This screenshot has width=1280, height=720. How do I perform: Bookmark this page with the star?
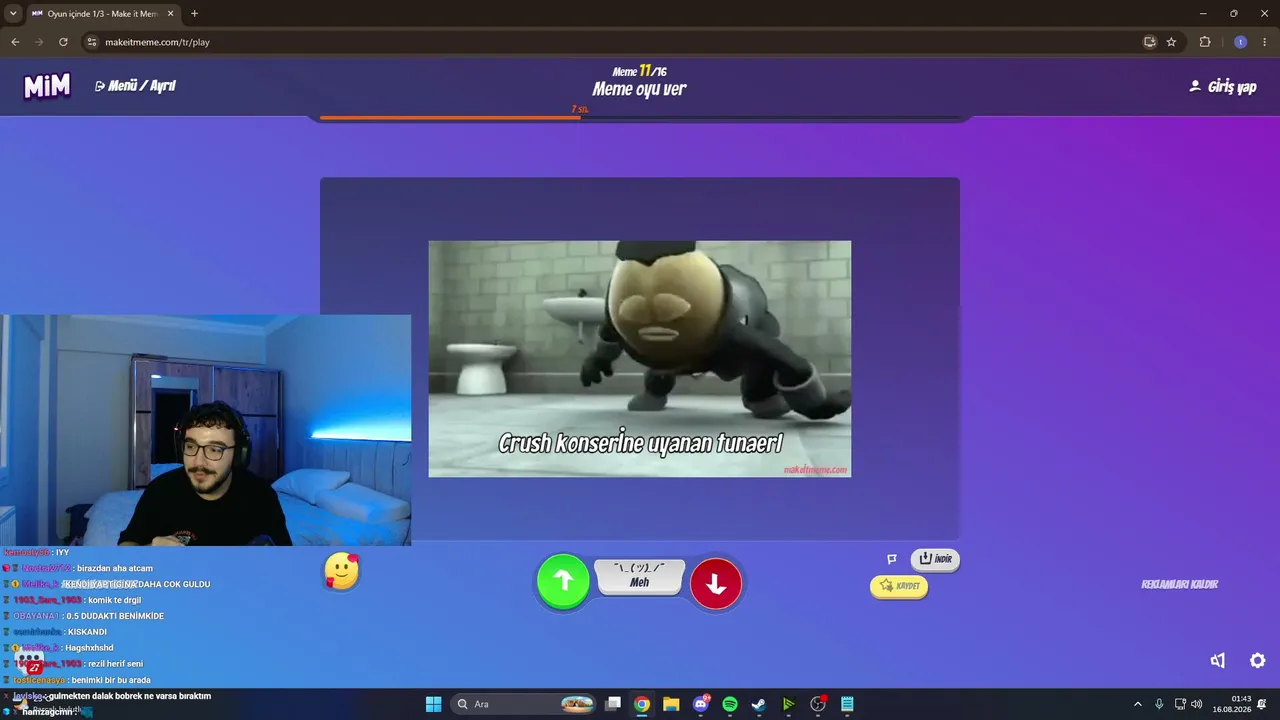tap(1171, 42)
